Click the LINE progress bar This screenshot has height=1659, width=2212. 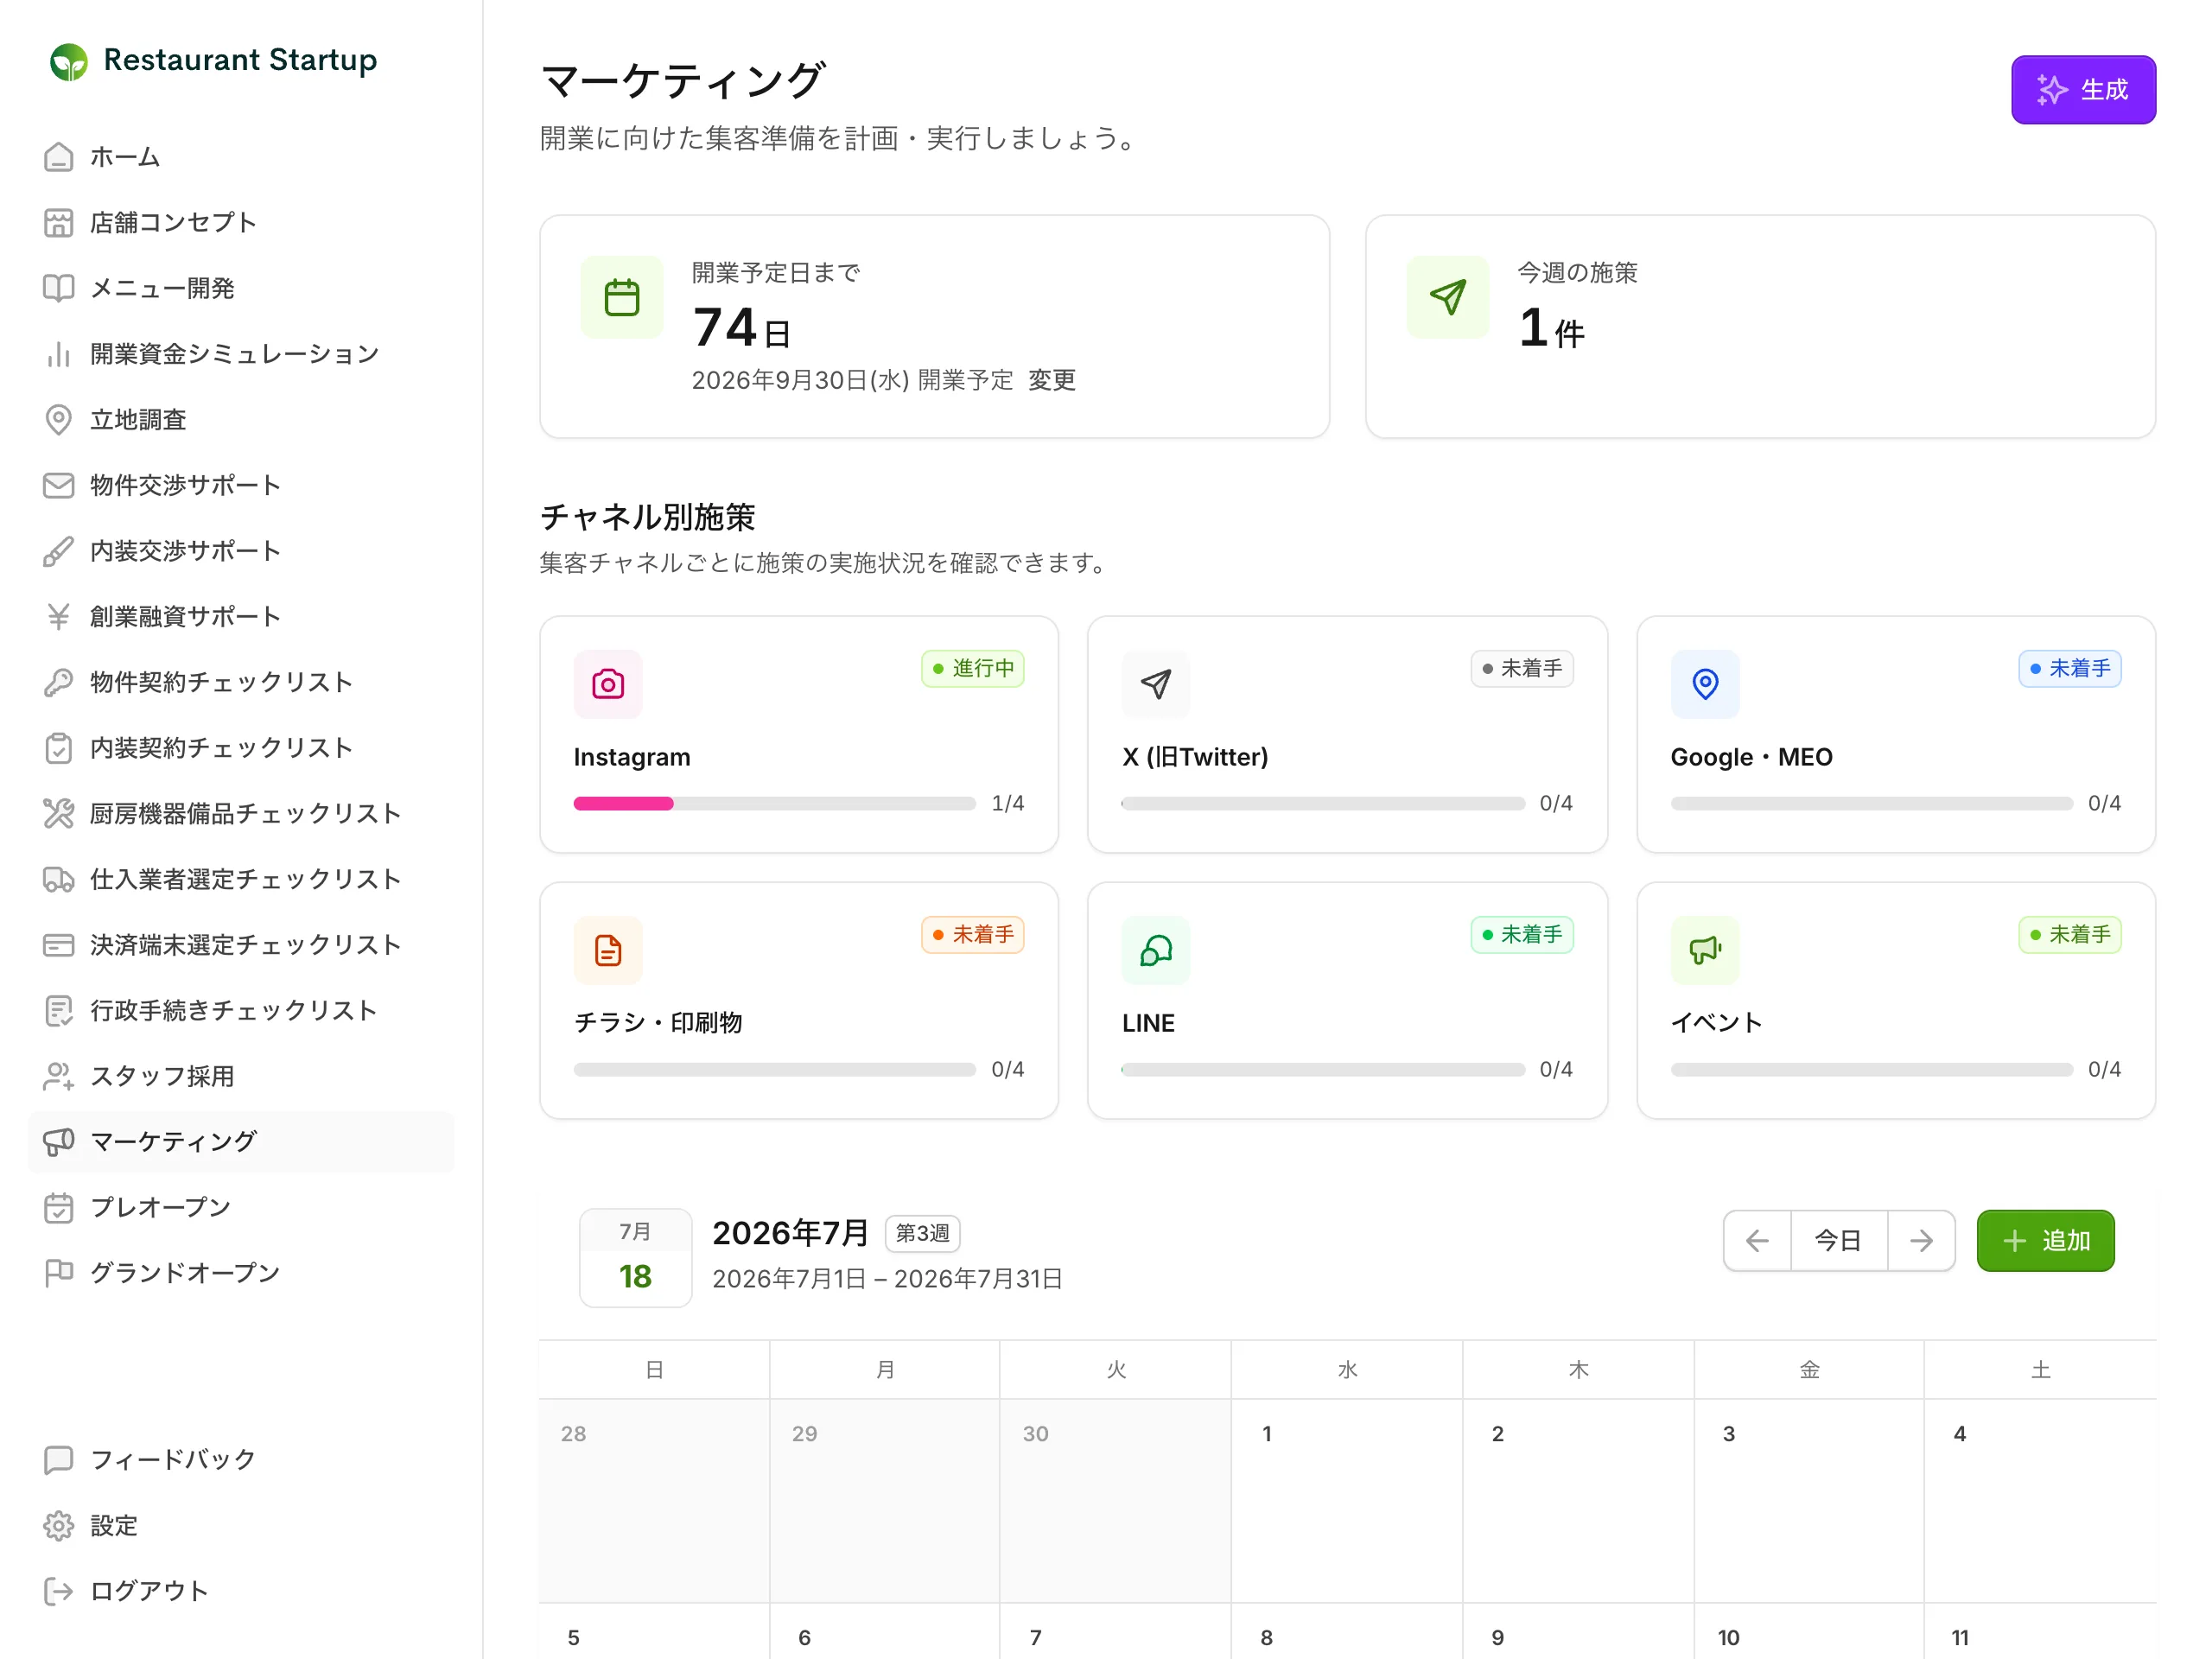(1323, 1069)
